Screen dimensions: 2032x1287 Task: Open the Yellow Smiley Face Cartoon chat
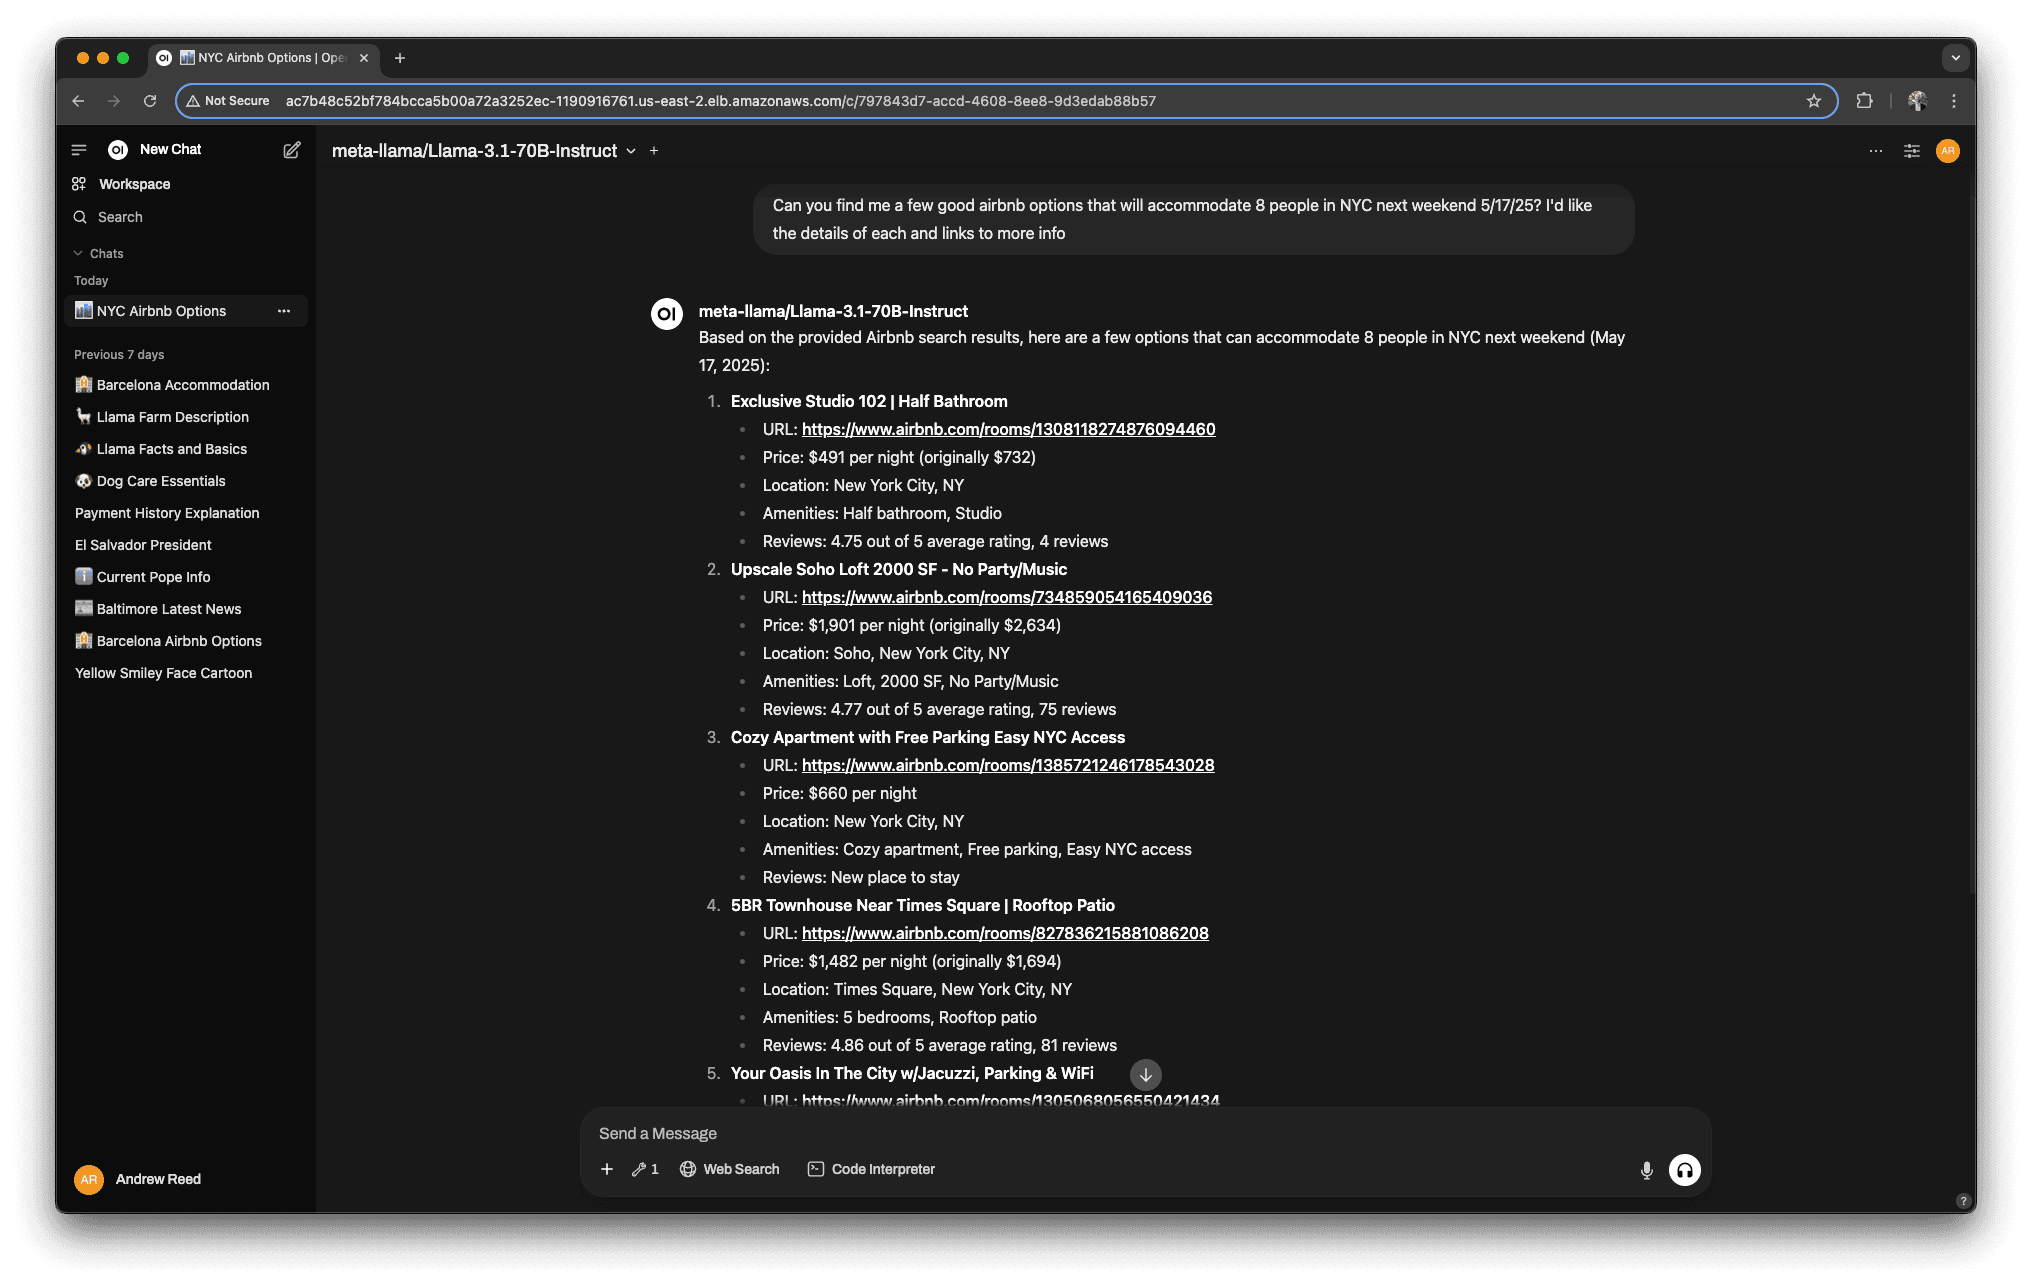[186, 673]
